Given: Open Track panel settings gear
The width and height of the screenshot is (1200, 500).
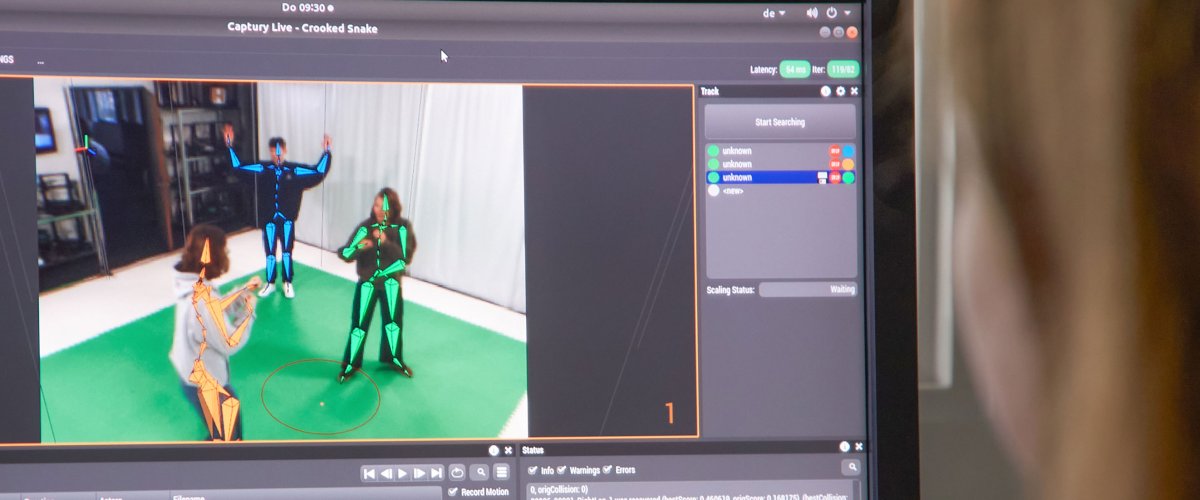Looking at the screenshot, I should (840, 91).
